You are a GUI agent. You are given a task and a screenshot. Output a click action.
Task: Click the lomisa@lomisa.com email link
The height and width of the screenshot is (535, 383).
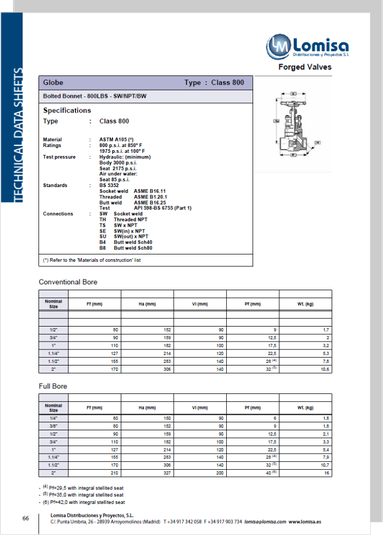265,522
